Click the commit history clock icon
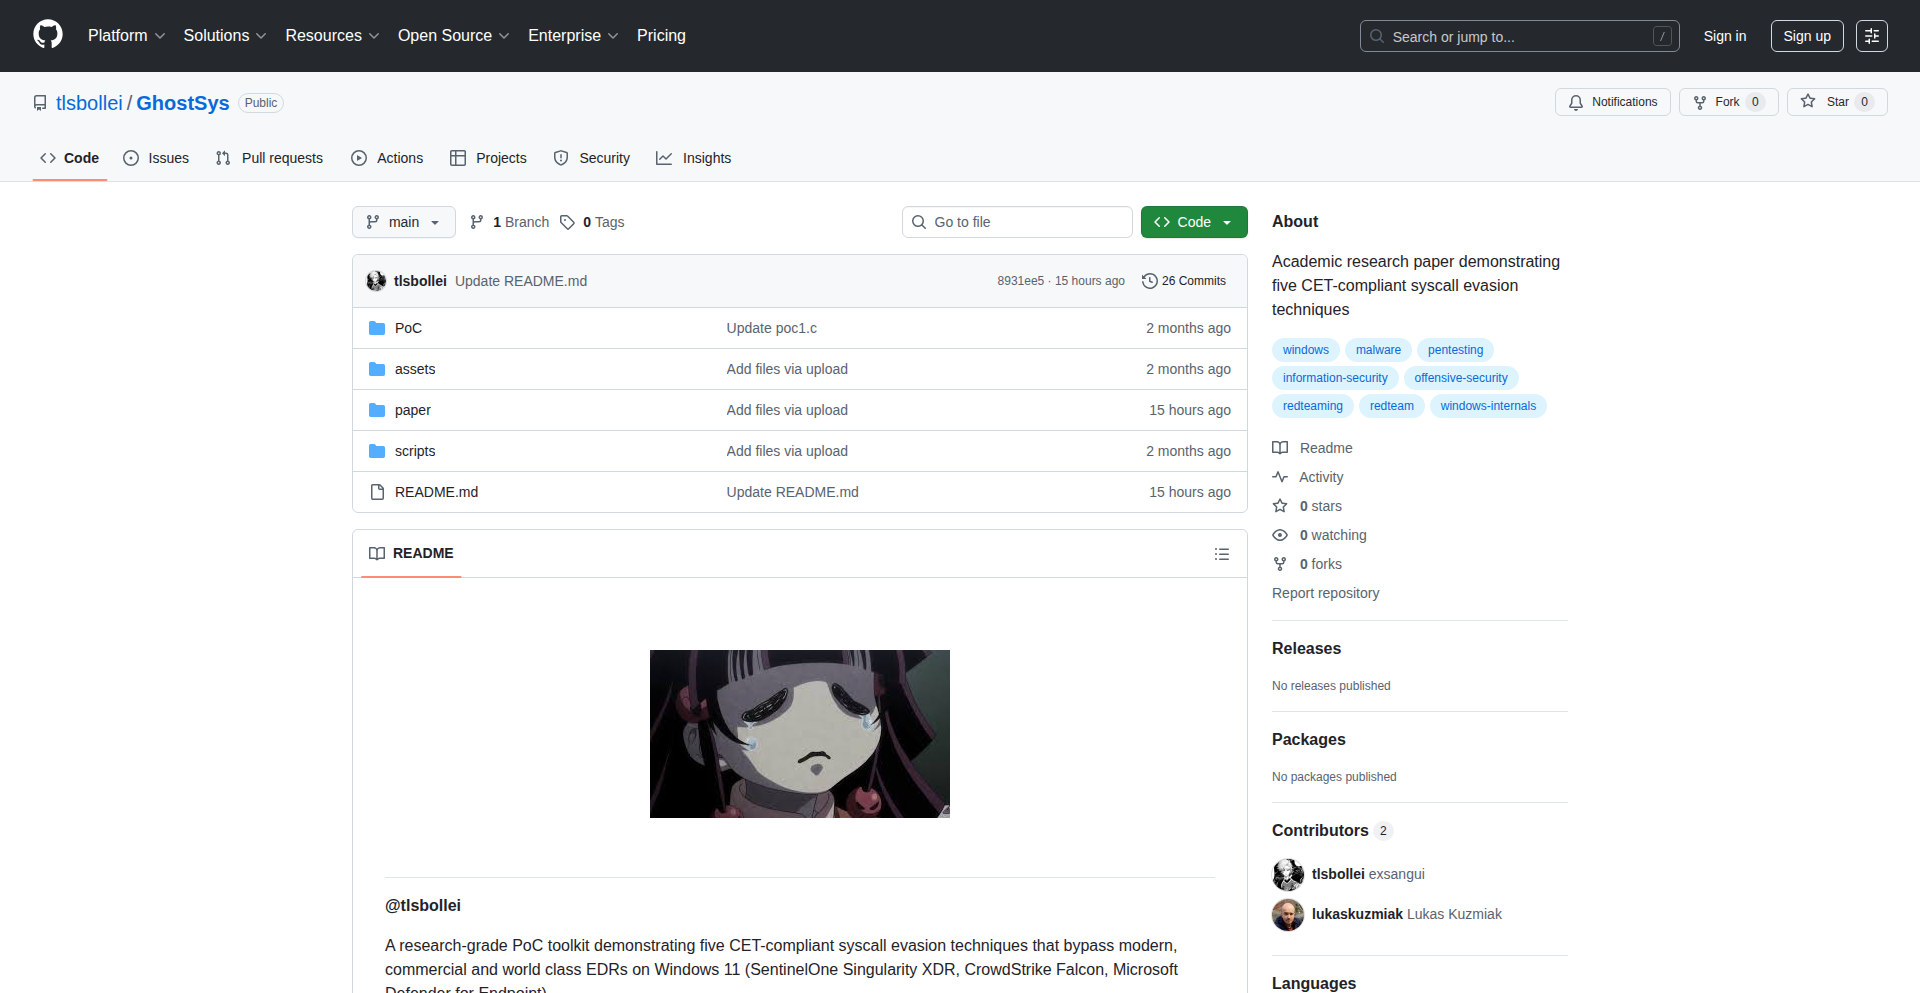 tap(1149, 281)
